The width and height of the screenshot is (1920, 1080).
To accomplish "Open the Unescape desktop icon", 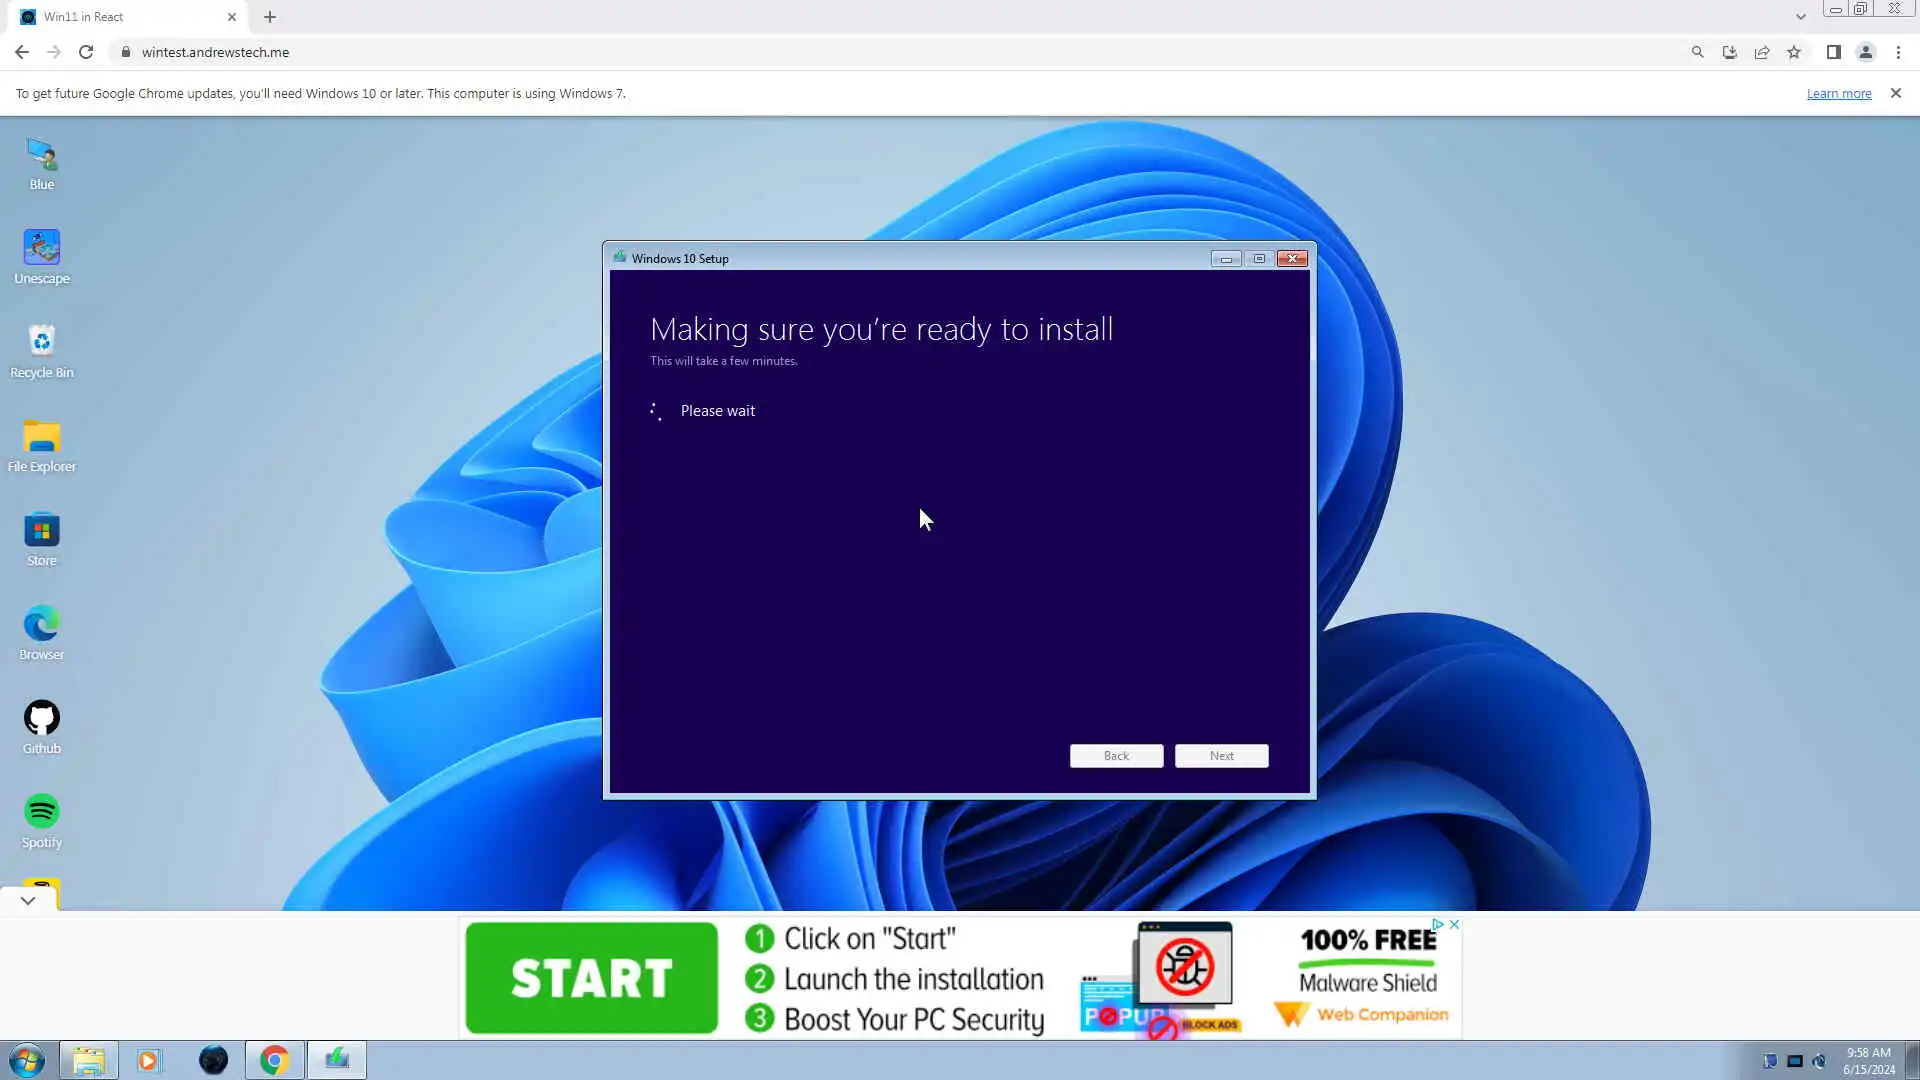I will pos(41,248).
